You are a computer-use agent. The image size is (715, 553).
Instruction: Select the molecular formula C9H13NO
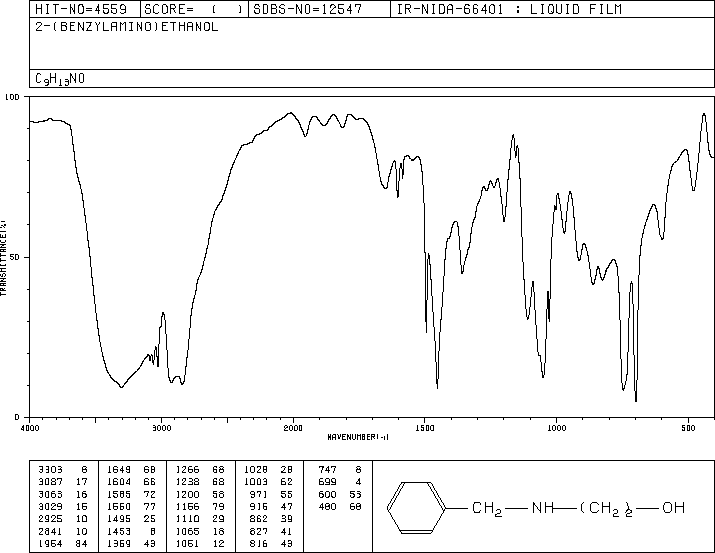coord(60,79)
